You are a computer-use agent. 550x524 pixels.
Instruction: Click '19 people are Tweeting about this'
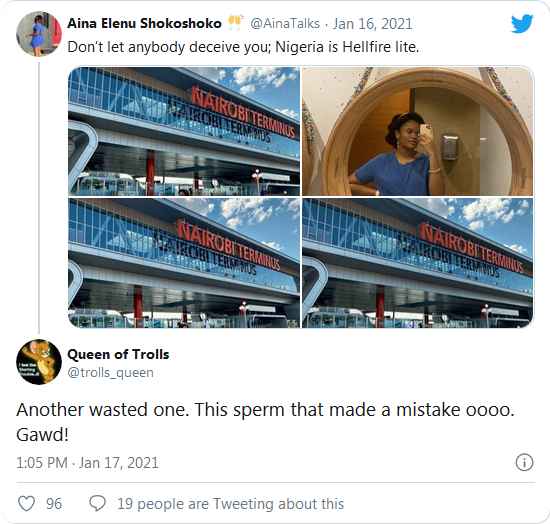pos(230,504)
